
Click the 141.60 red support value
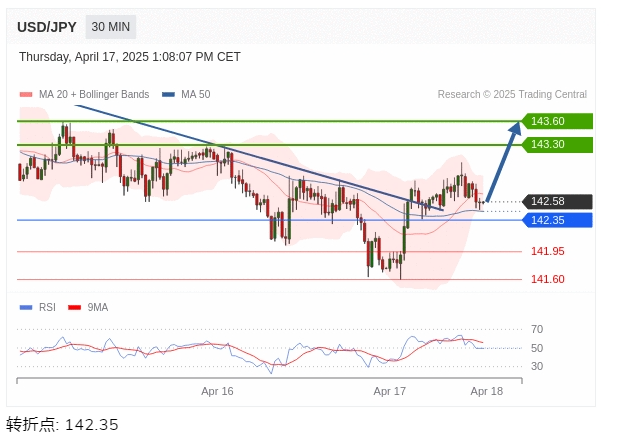548,279
